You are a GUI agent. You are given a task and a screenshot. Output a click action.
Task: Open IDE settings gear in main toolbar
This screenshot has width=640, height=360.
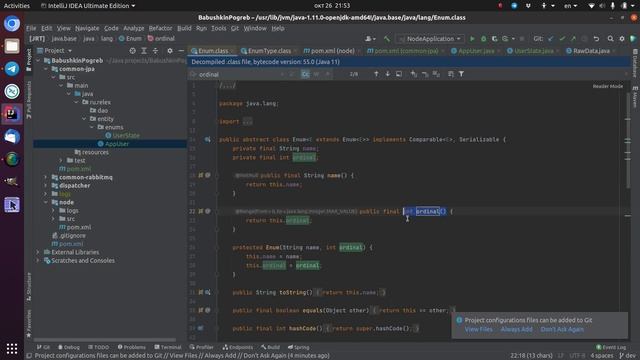[x=622, y=39]
